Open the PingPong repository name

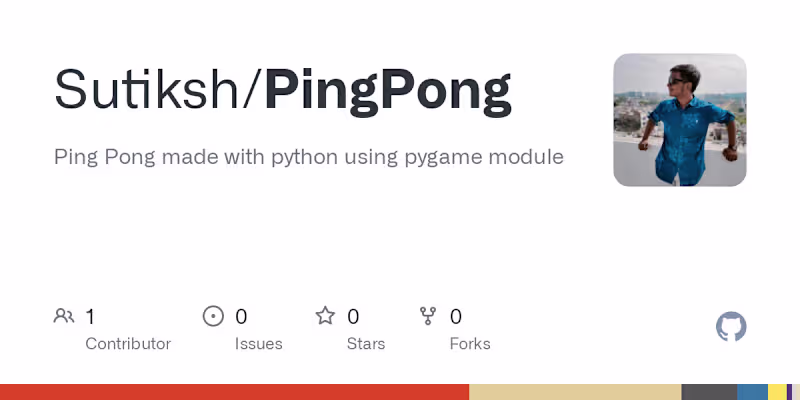click(388, 90)
